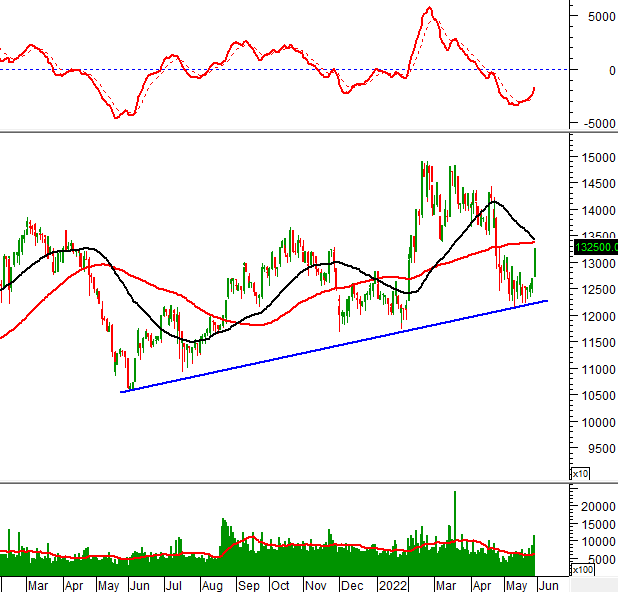Click the 20000 label on volume axis
Image resolution: width=618 pixels, height=592 pixels.
[x=597, y=507]
